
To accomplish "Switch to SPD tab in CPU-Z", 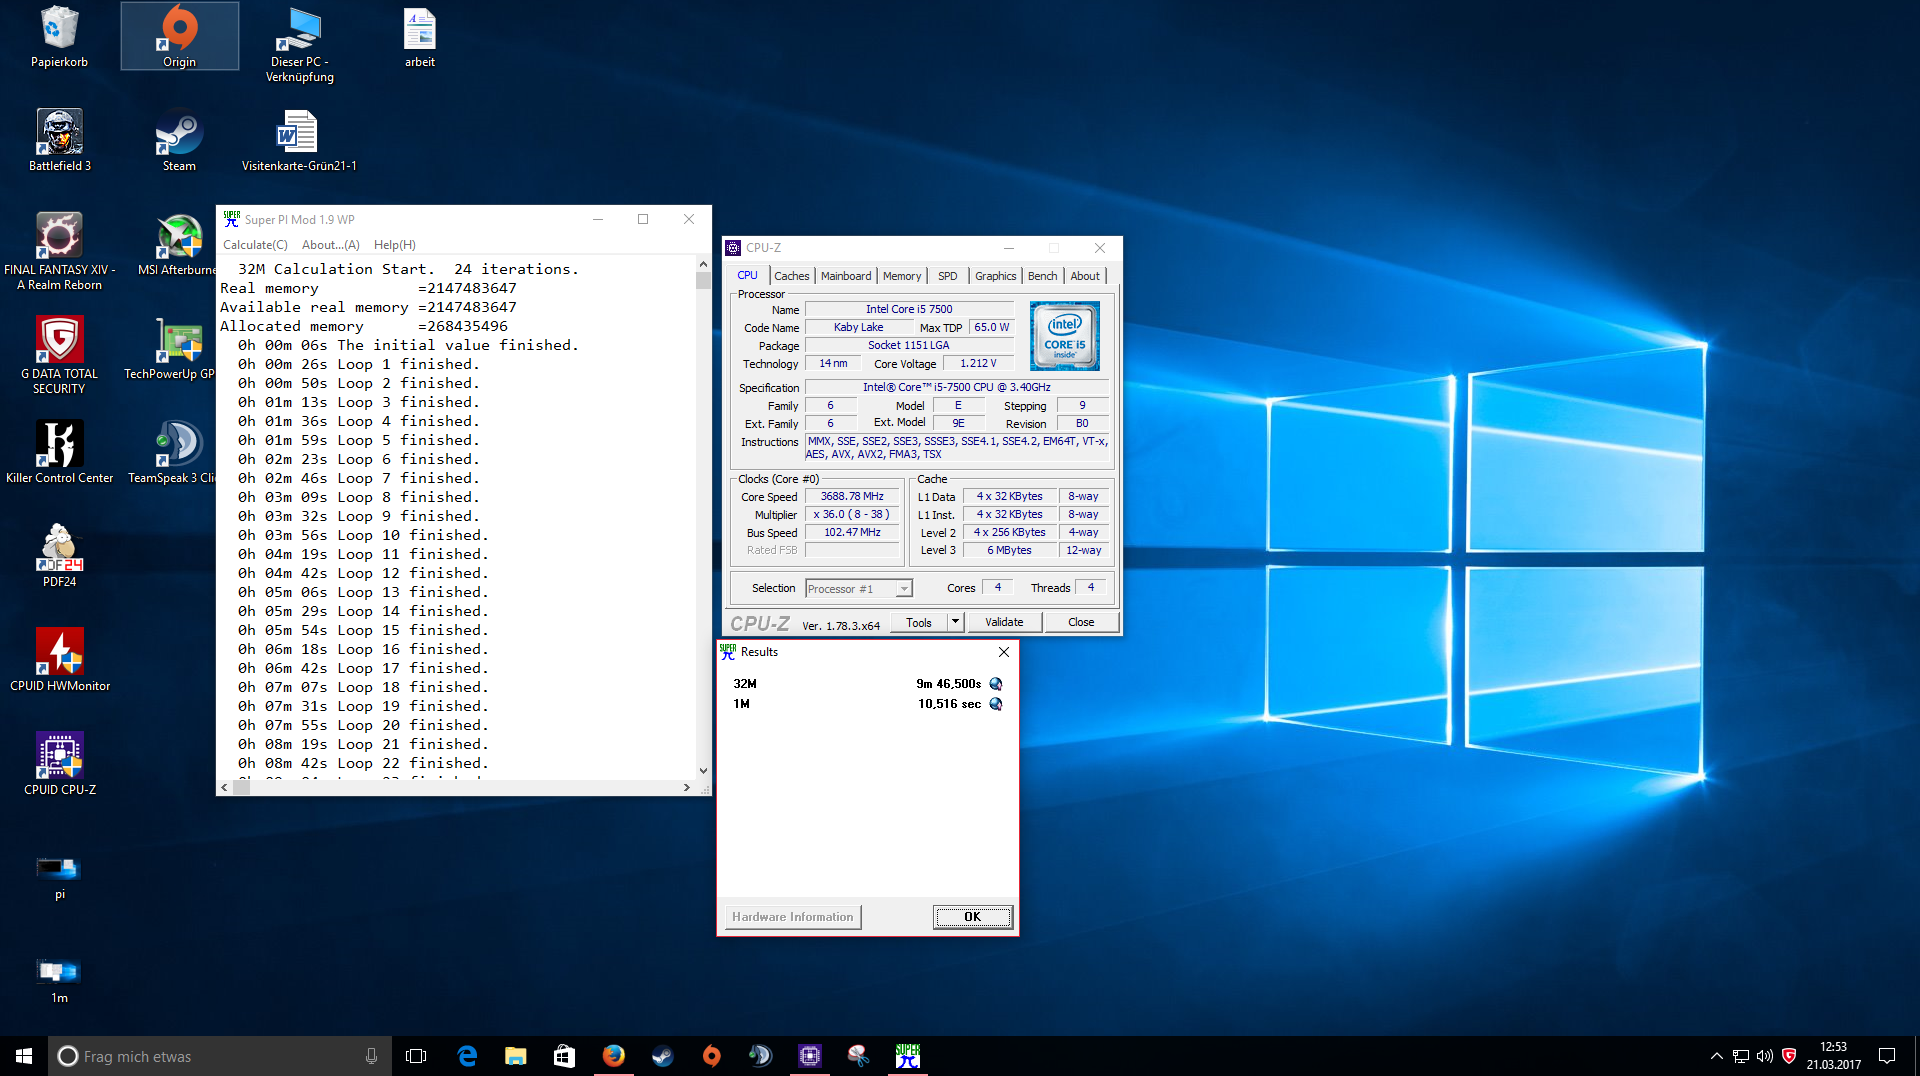I will (x=948, y=276).
